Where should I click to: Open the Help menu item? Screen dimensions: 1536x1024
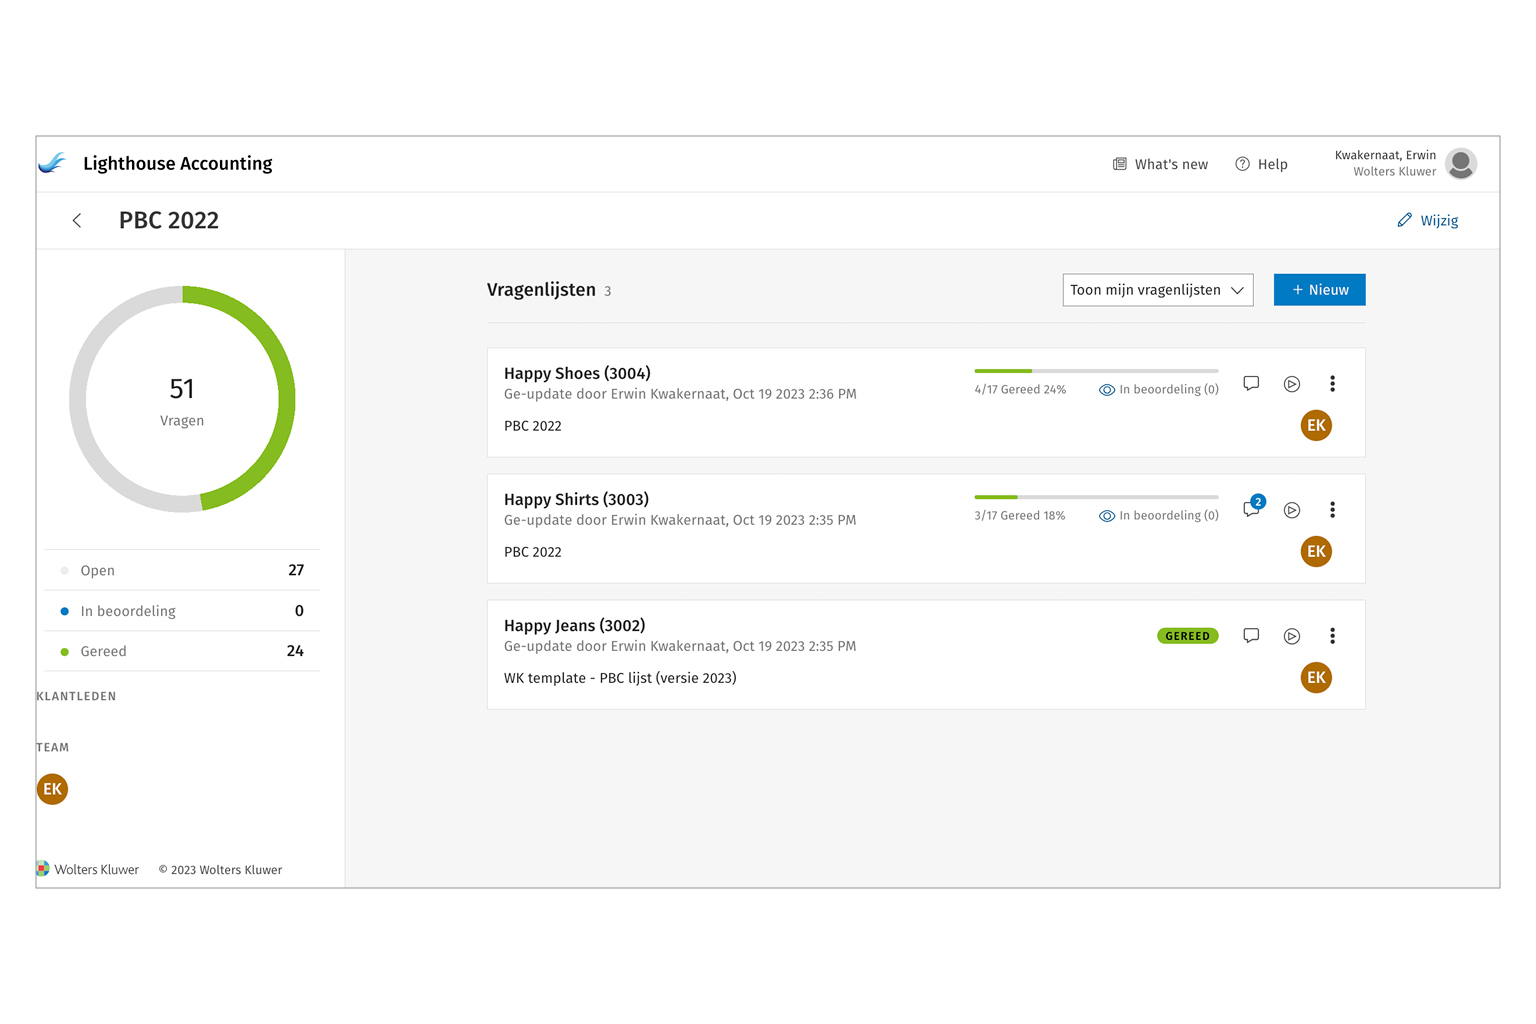pyautogui.click(x=1262, y=164)
